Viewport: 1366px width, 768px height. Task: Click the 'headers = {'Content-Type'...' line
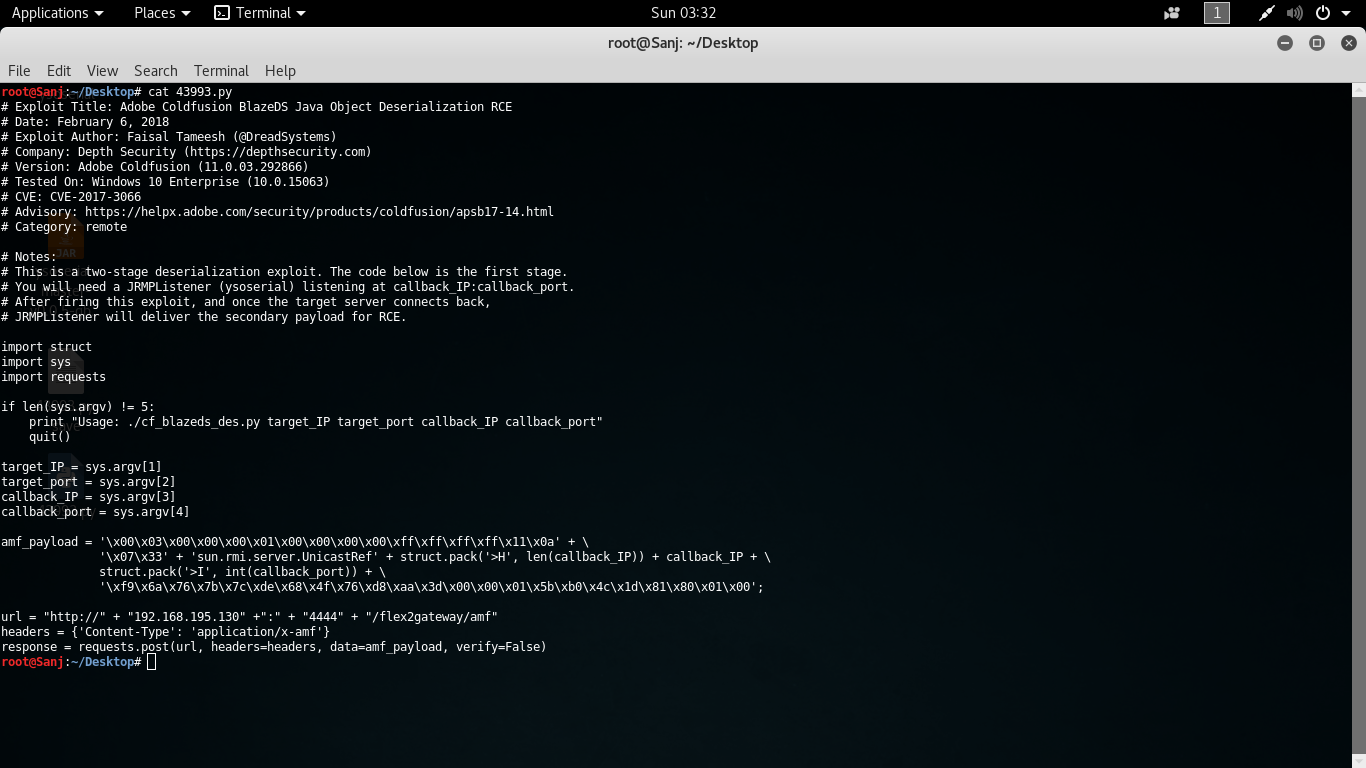pyautogui.click(x=165, y=632)
